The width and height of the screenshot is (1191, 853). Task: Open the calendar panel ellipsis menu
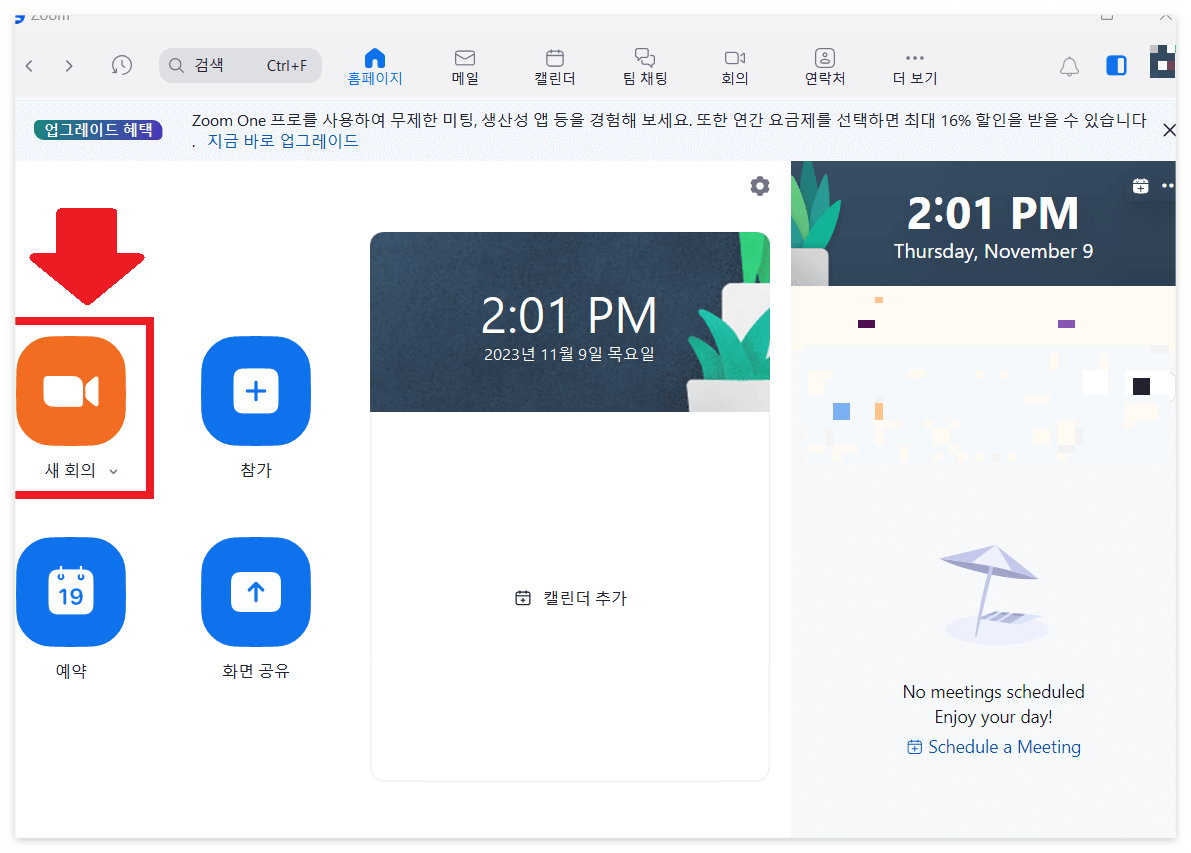point(1168,185)
